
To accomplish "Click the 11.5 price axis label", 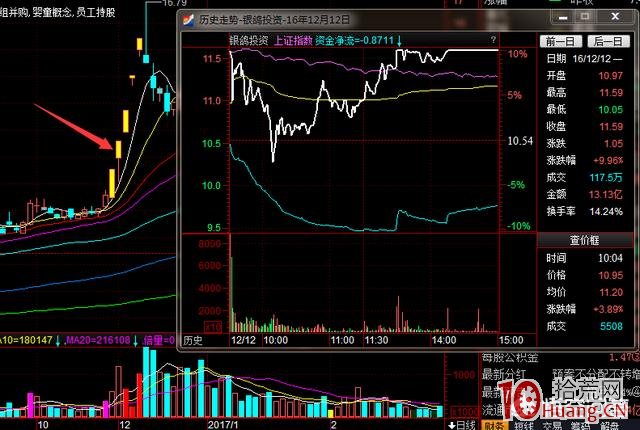I will tap(212, 59).
